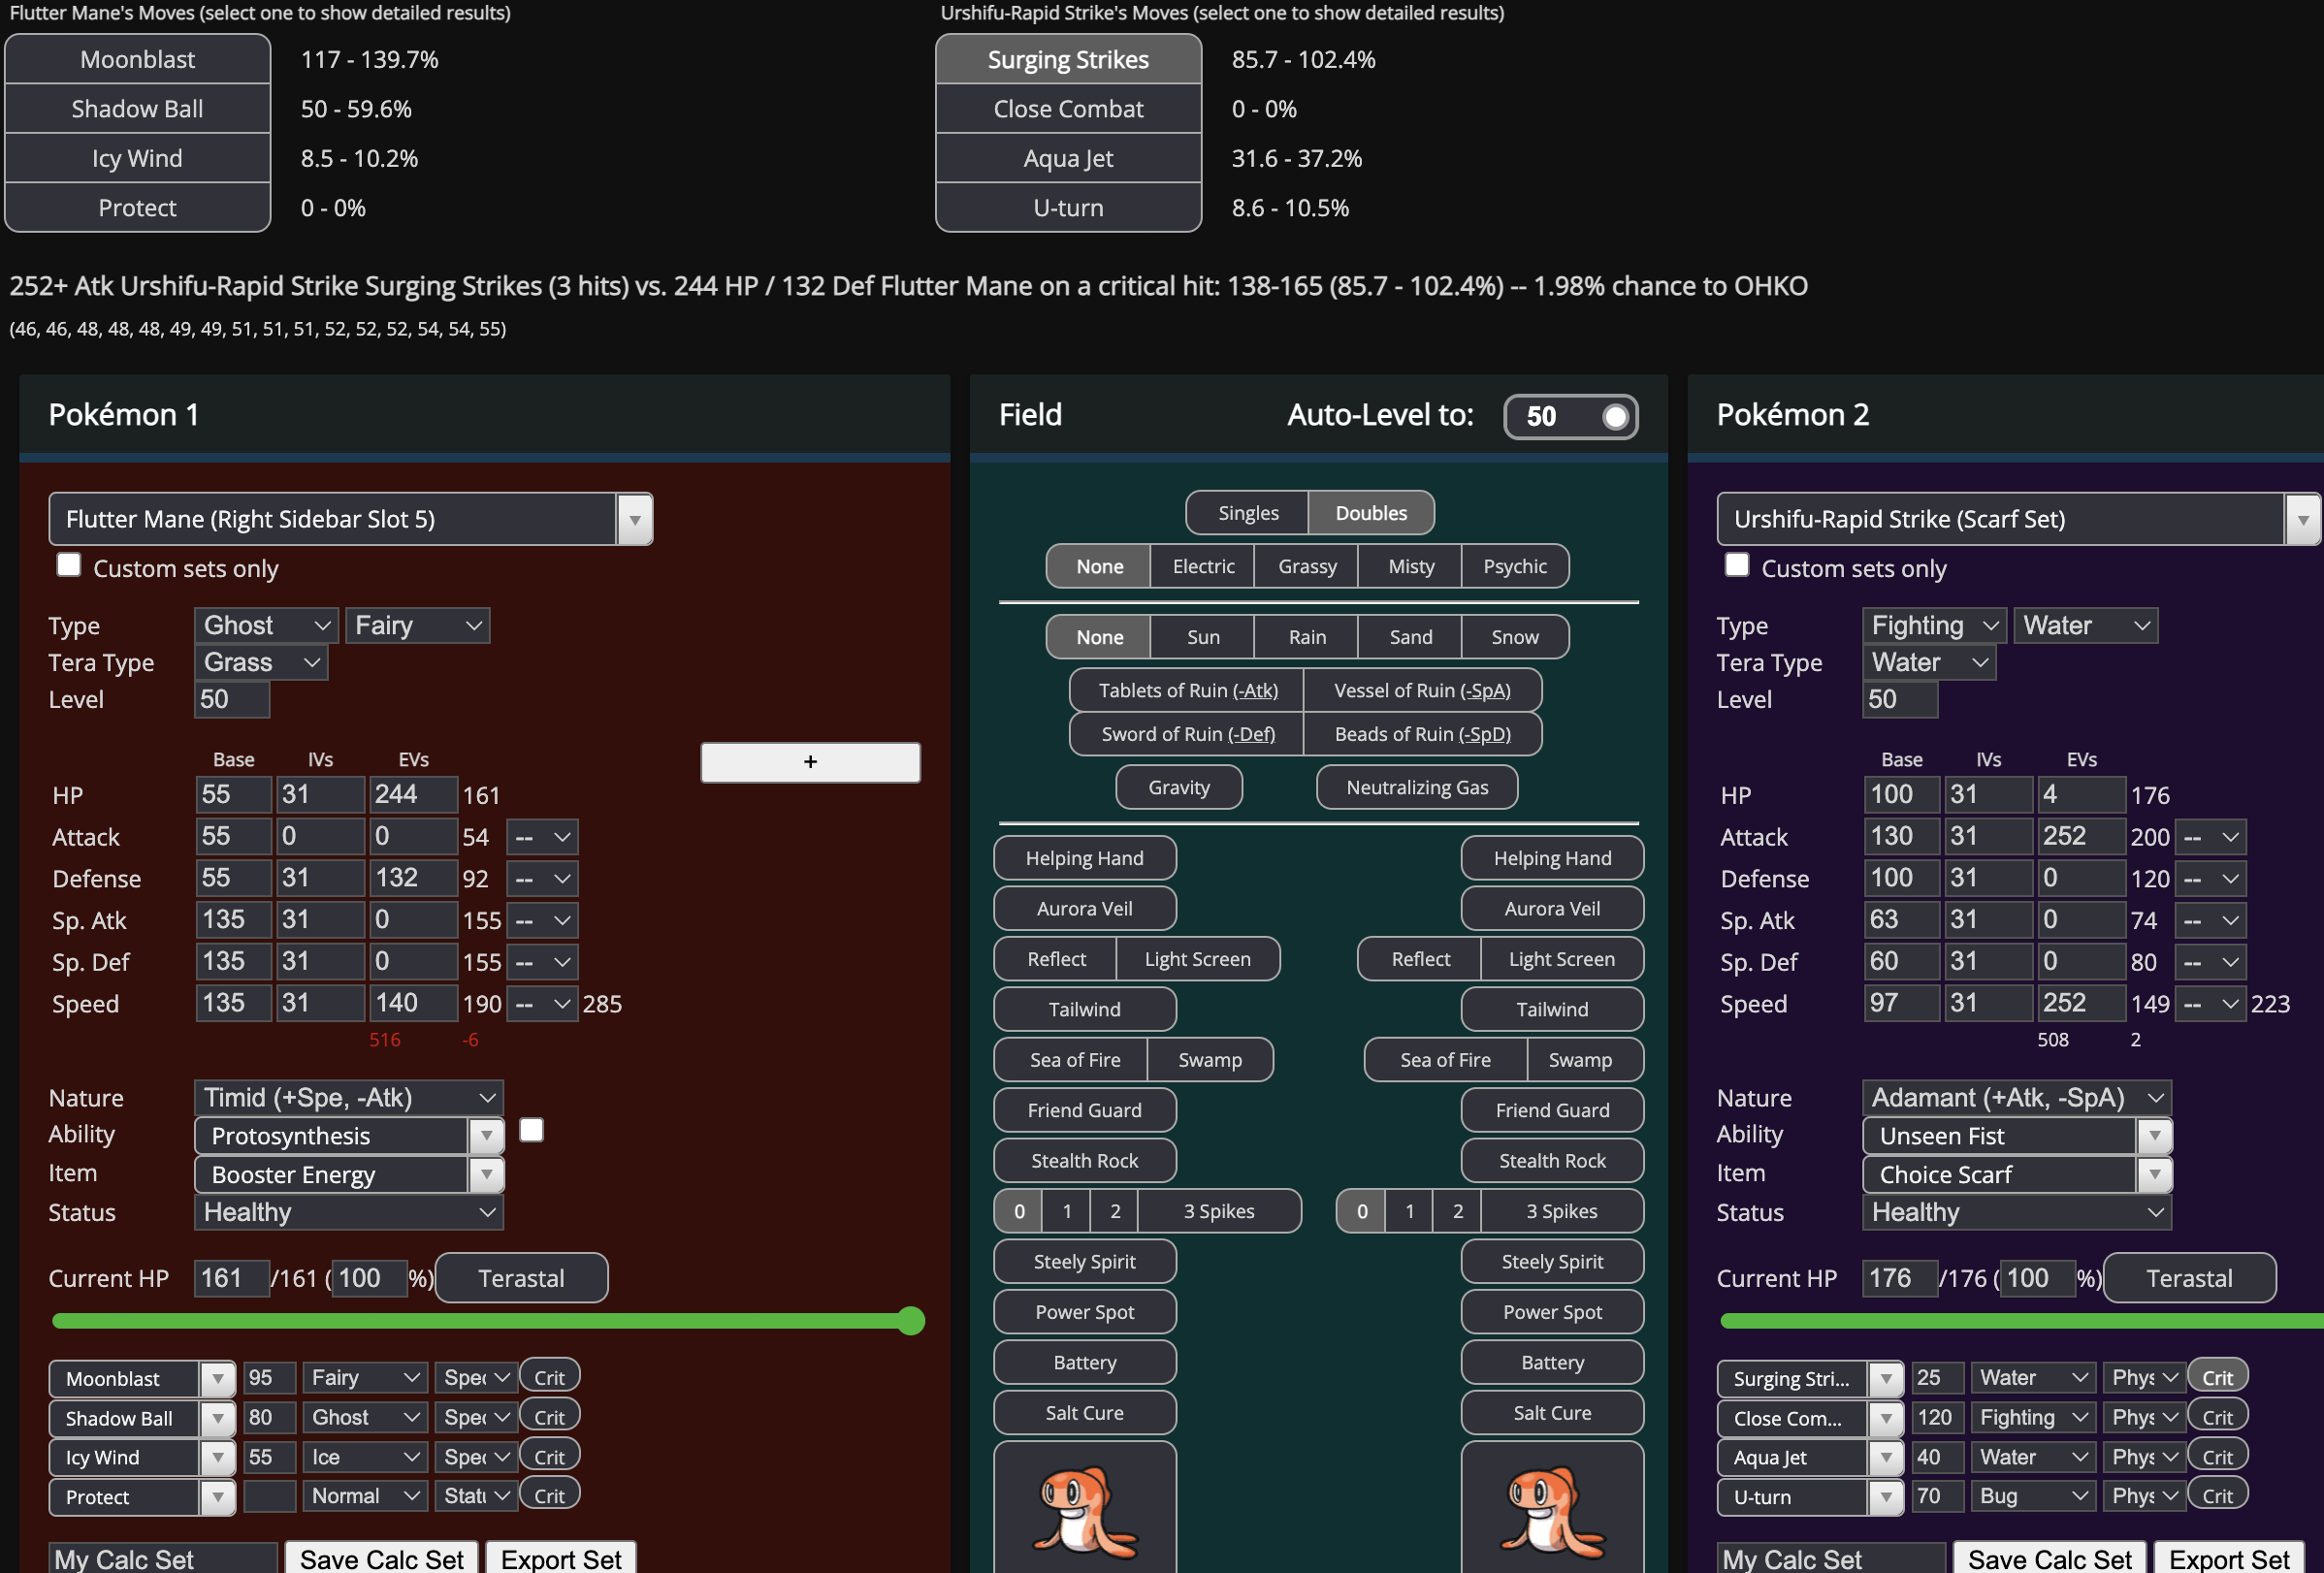Change Urshifu's Fighting type dropdown
The image size is (2324, 1573).
(1934, 625)
